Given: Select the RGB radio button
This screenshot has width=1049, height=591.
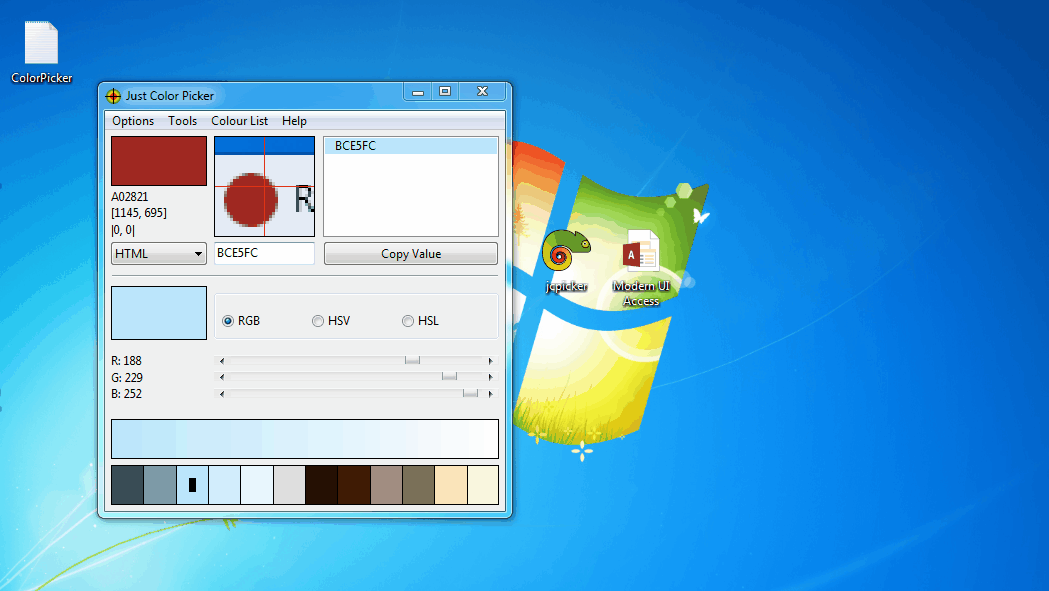Looking at the screenshot, I should click(228, 321).
